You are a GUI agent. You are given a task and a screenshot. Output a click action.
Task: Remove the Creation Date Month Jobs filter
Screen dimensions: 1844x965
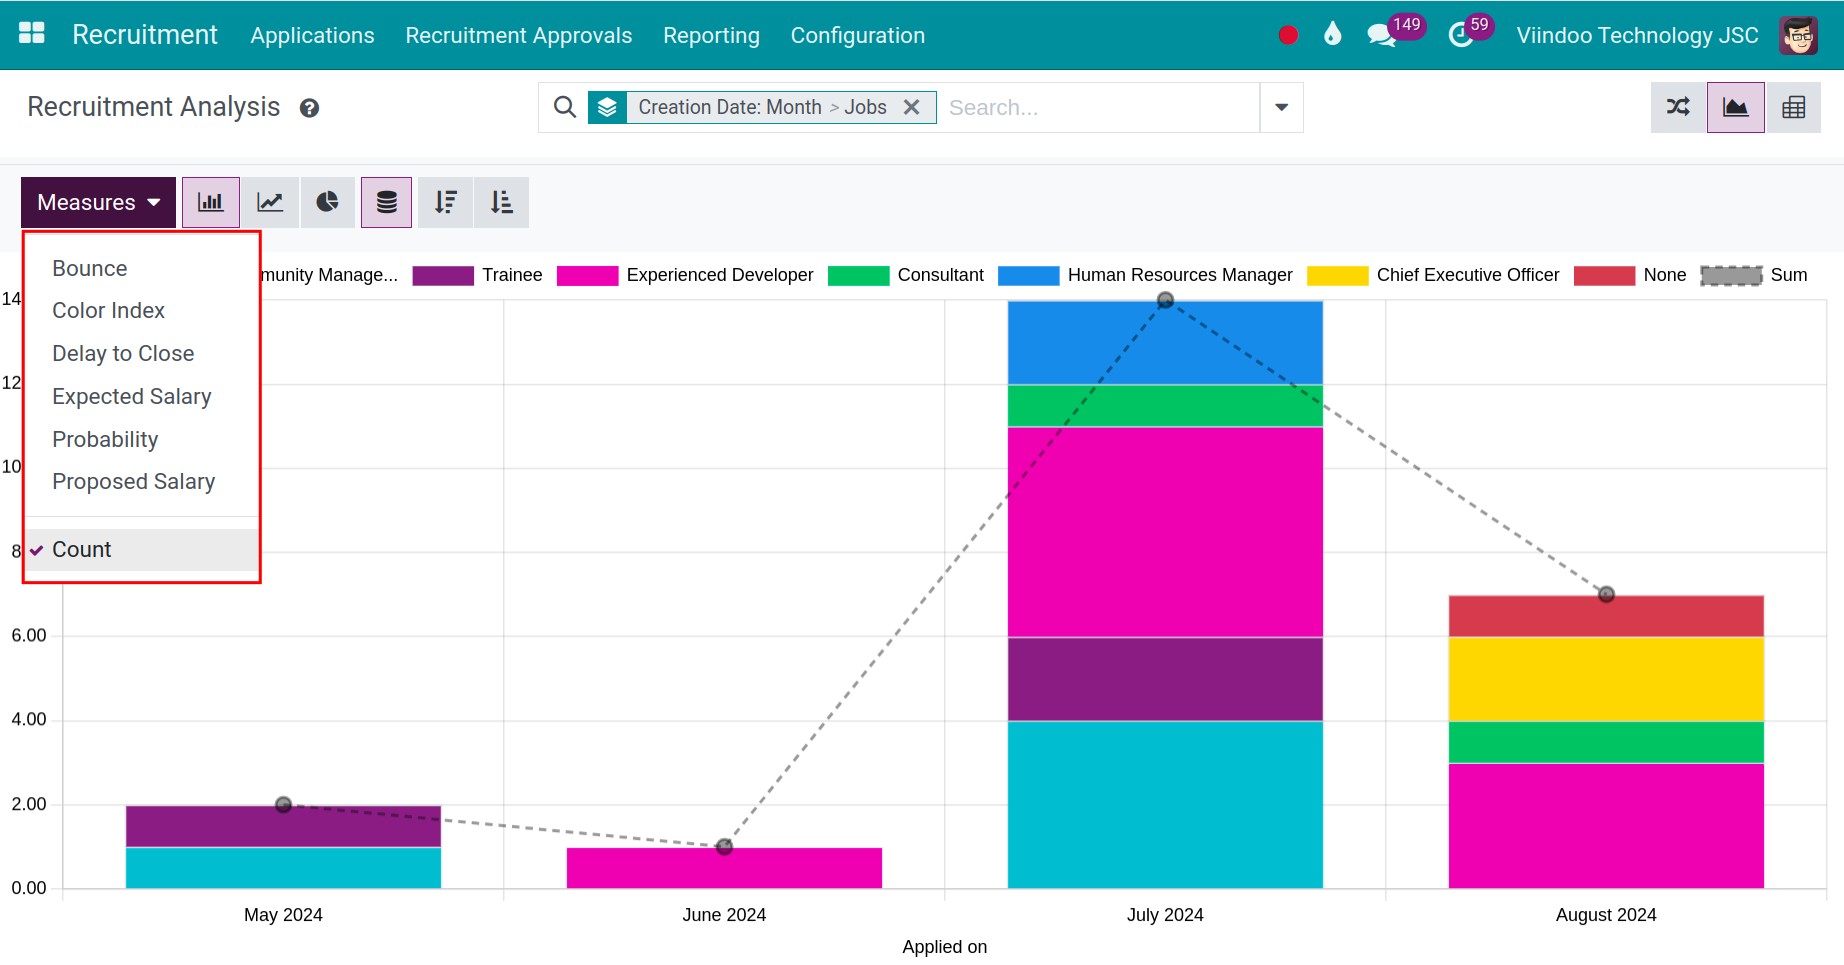click(x=912, y=107)
